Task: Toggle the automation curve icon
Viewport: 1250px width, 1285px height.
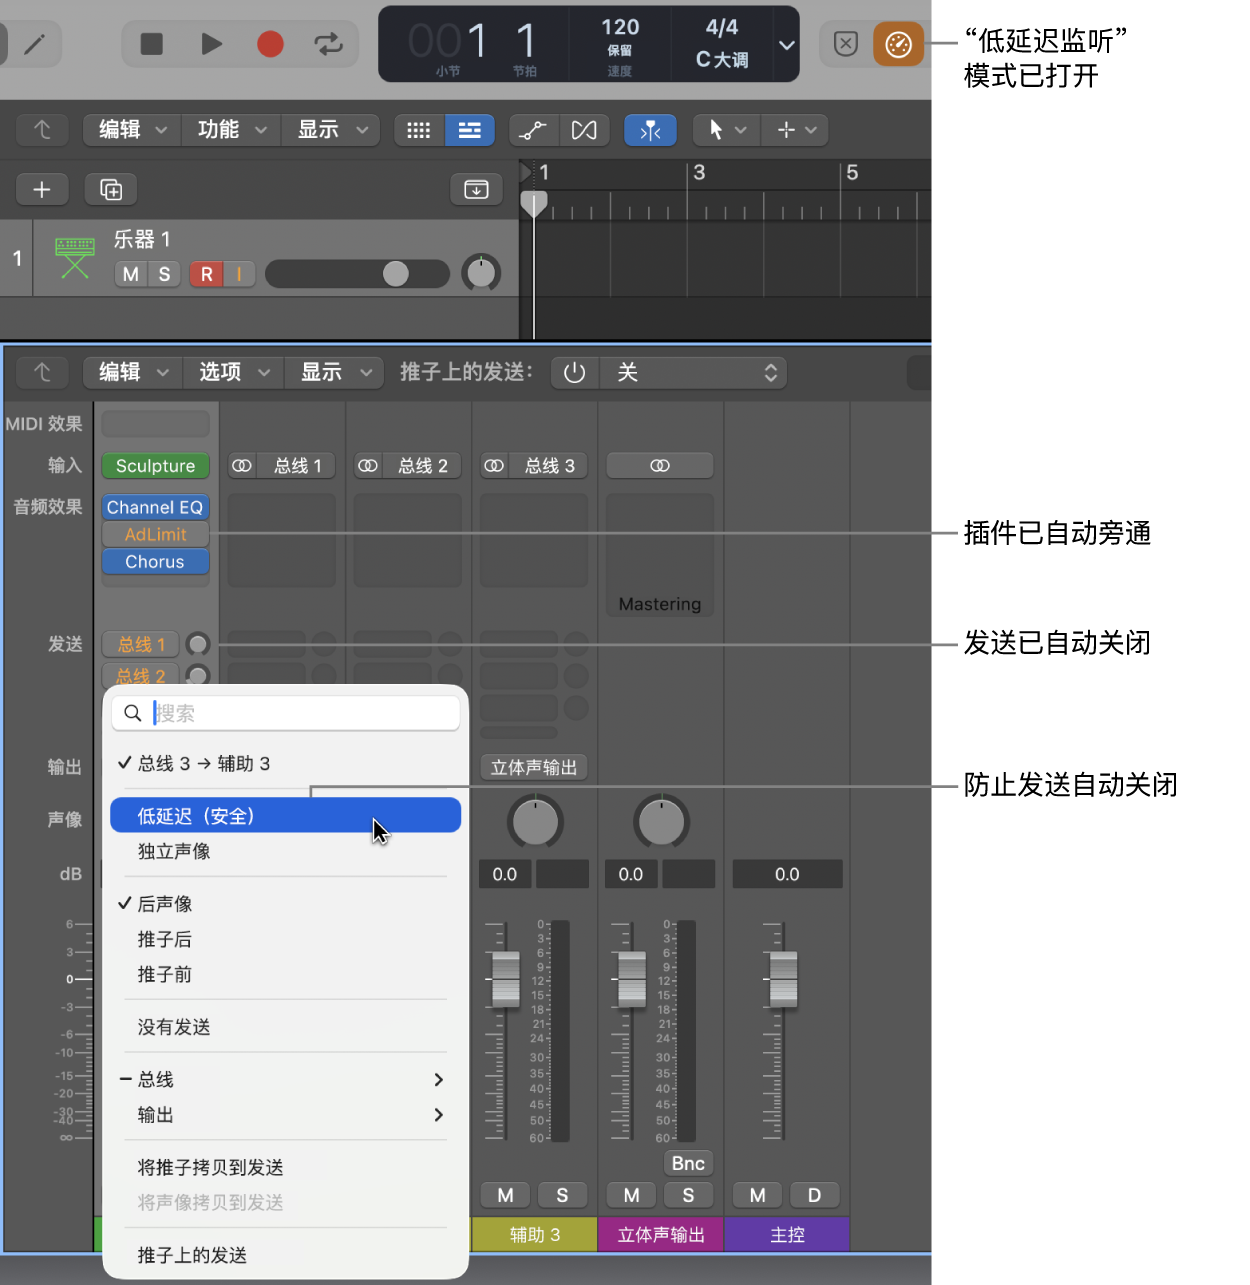Action: click(533, 130)
